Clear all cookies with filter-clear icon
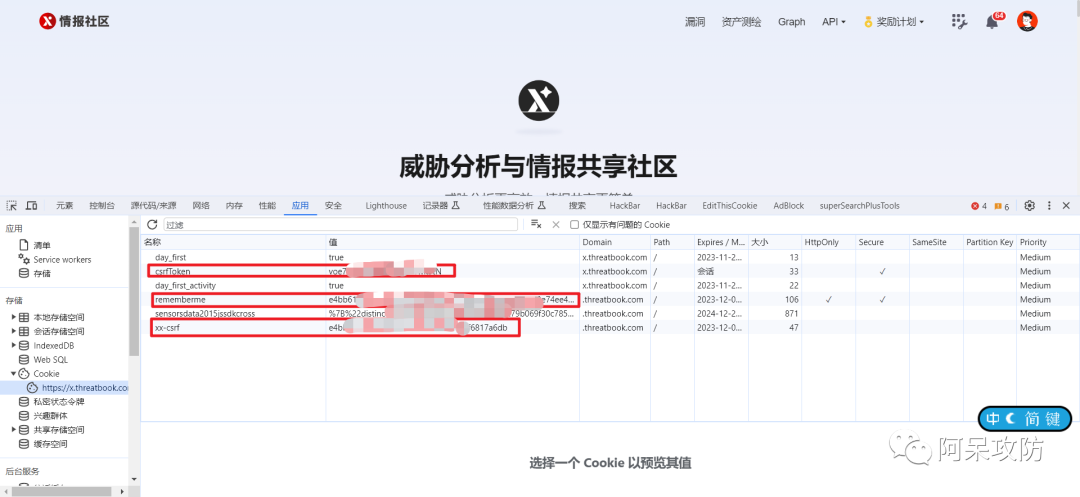 (x=536, y=225)
